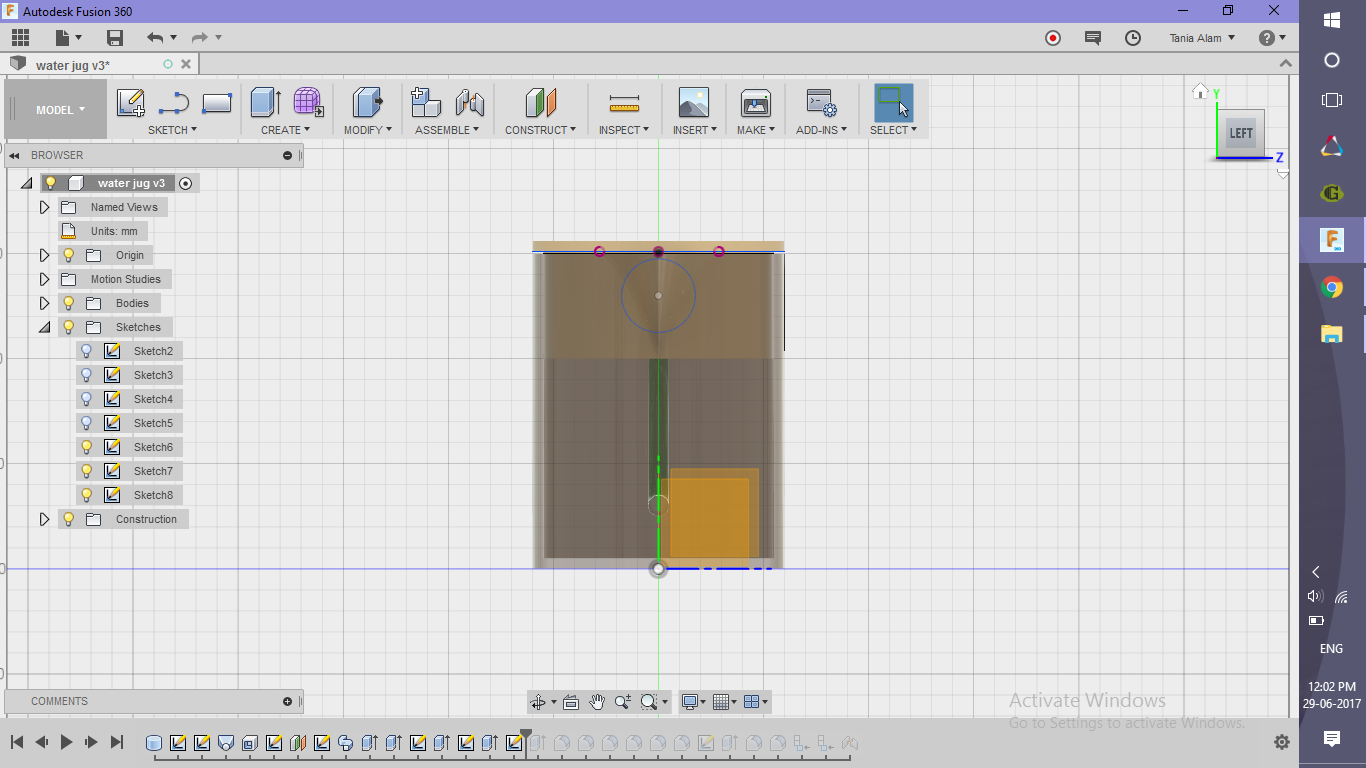The height and width of the screenshot is (768, 1366).
Task: Hide Sketch8 using its light bulb
Action: point(87,495)
